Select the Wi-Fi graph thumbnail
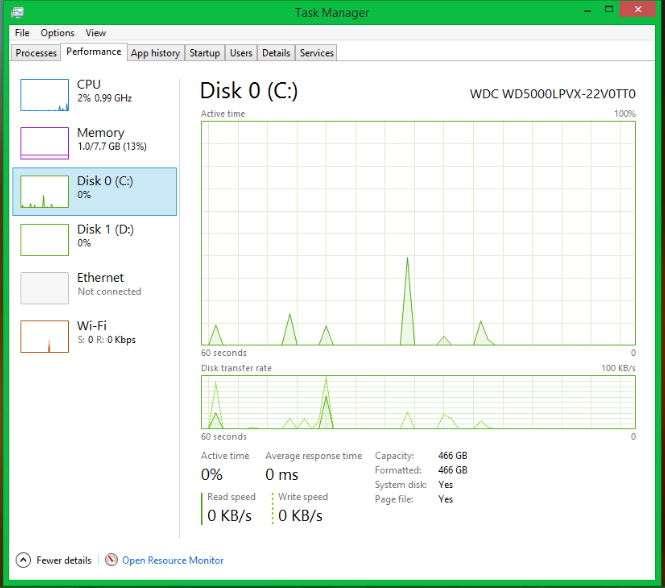The height and width of the screenshot is (588, 665). 45,336
